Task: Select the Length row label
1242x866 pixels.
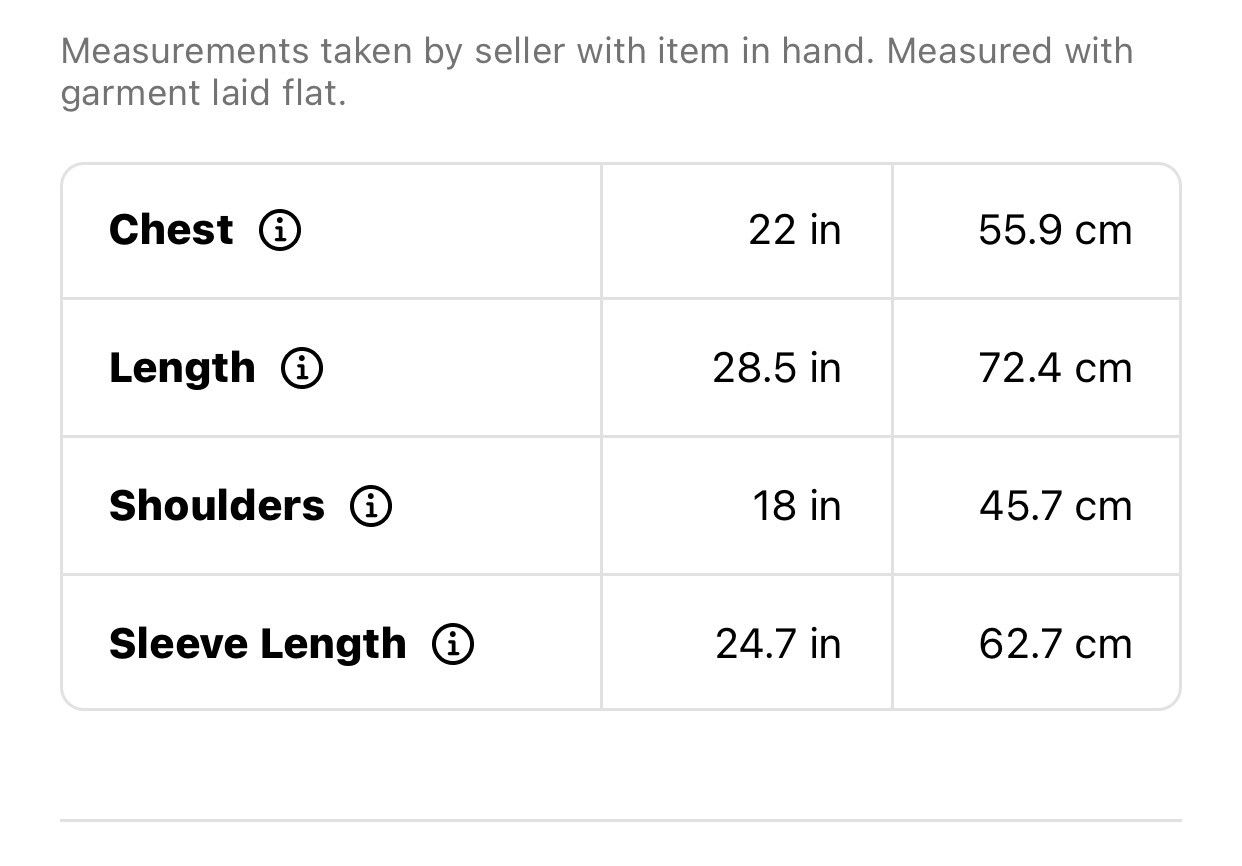Action: click(182, 369)
